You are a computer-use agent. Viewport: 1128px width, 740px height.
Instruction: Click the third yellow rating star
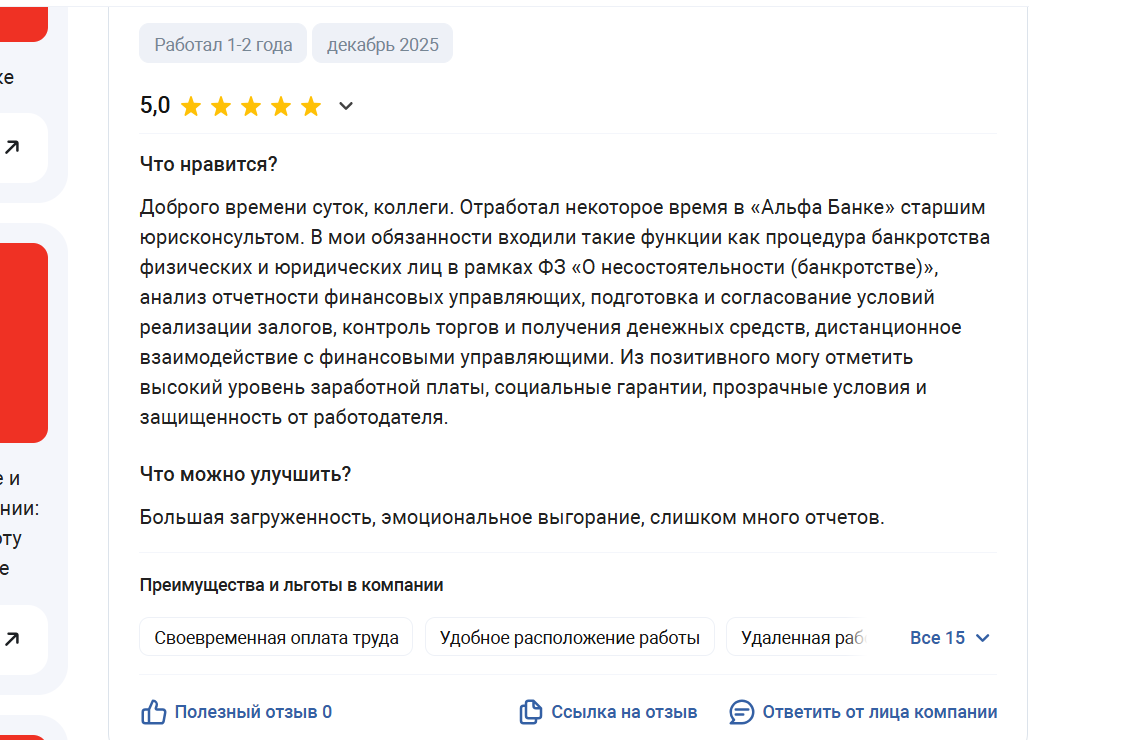click(x=251, y=106)
